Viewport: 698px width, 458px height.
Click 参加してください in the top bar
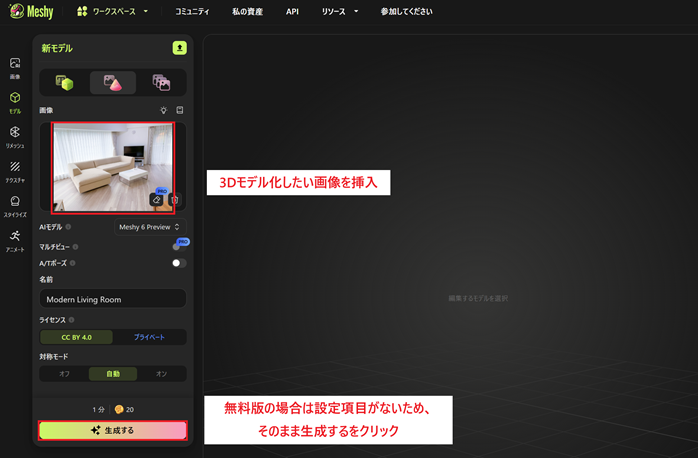pos(406,12)
